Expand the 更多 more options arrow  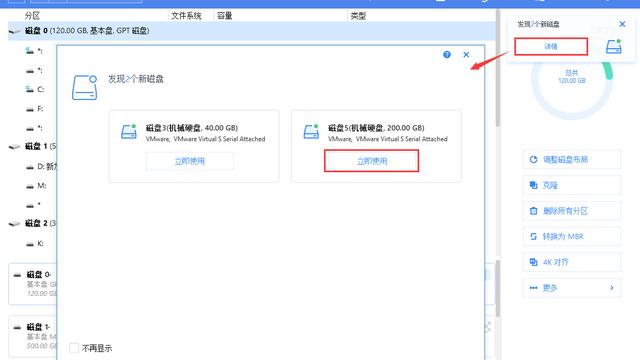(x=611, y=288)
